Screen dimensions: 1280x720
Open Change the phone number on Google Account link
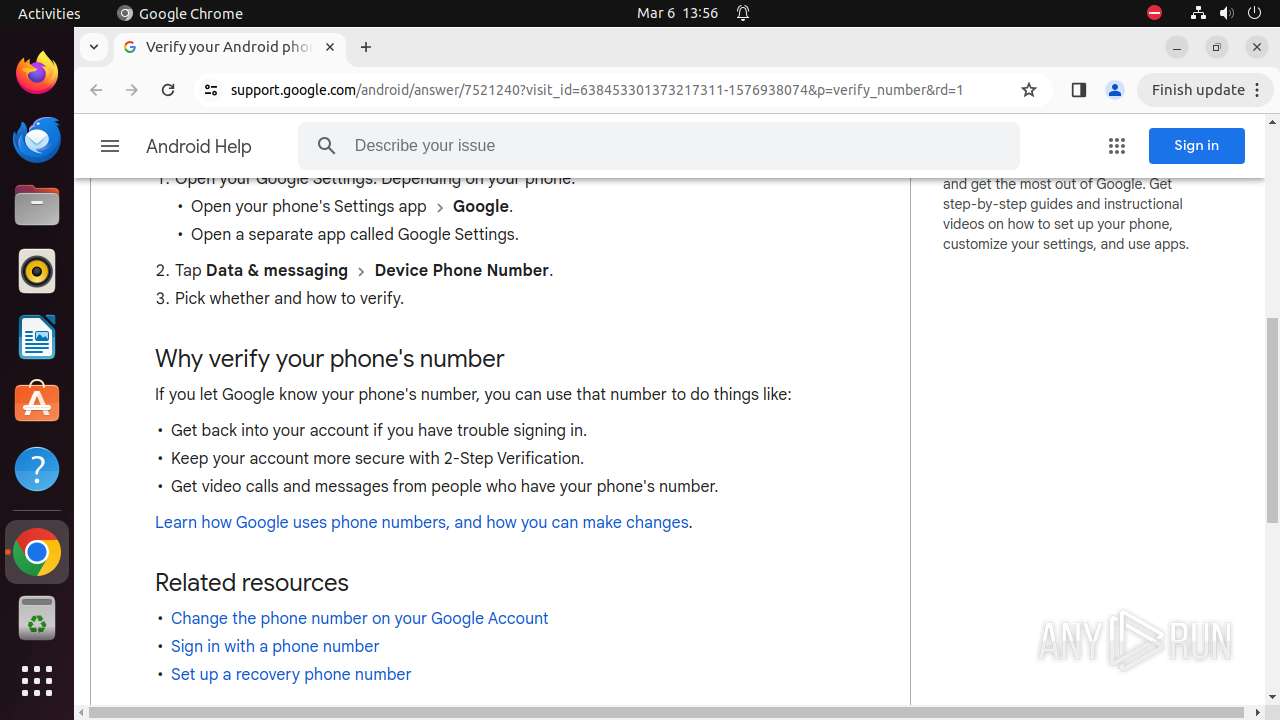click(x=360, y=618)
